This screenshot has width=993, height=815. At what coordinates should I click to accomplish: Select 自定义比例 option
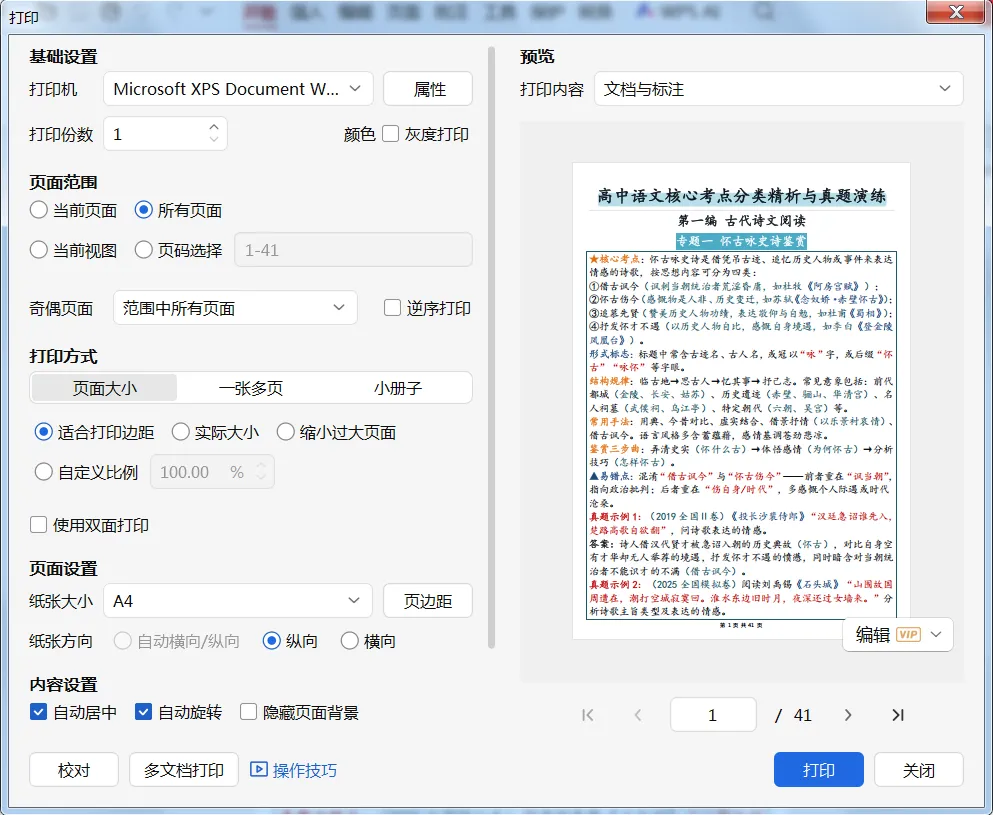44,472
